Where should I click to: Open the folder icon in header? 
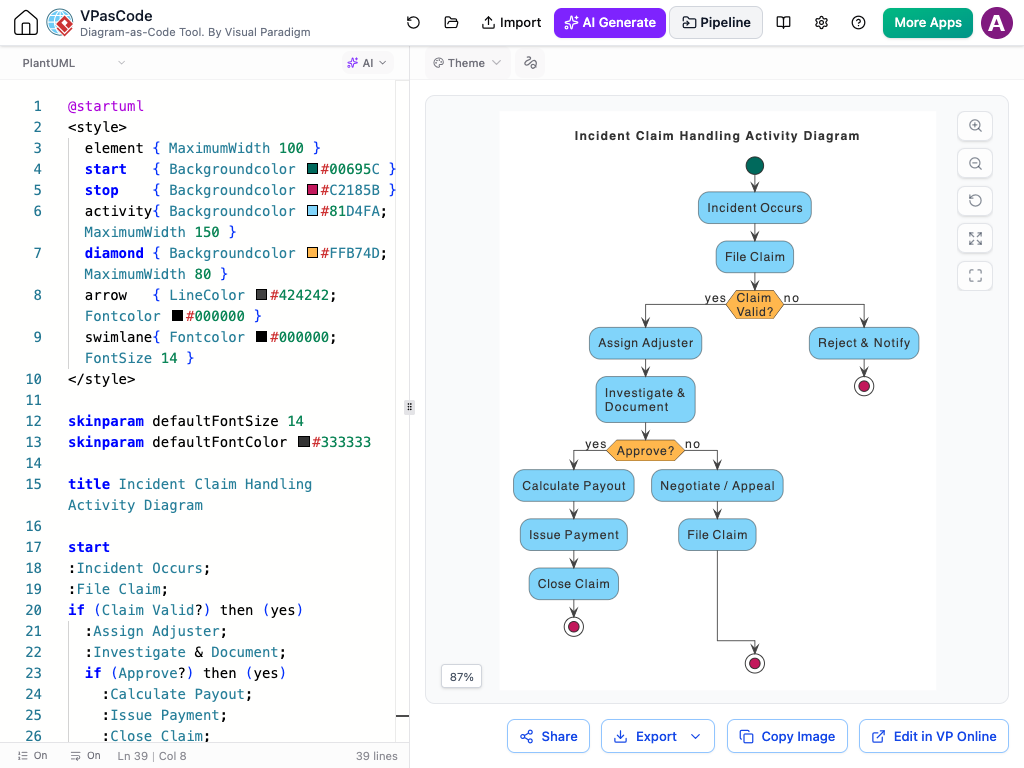pos(451,22)
